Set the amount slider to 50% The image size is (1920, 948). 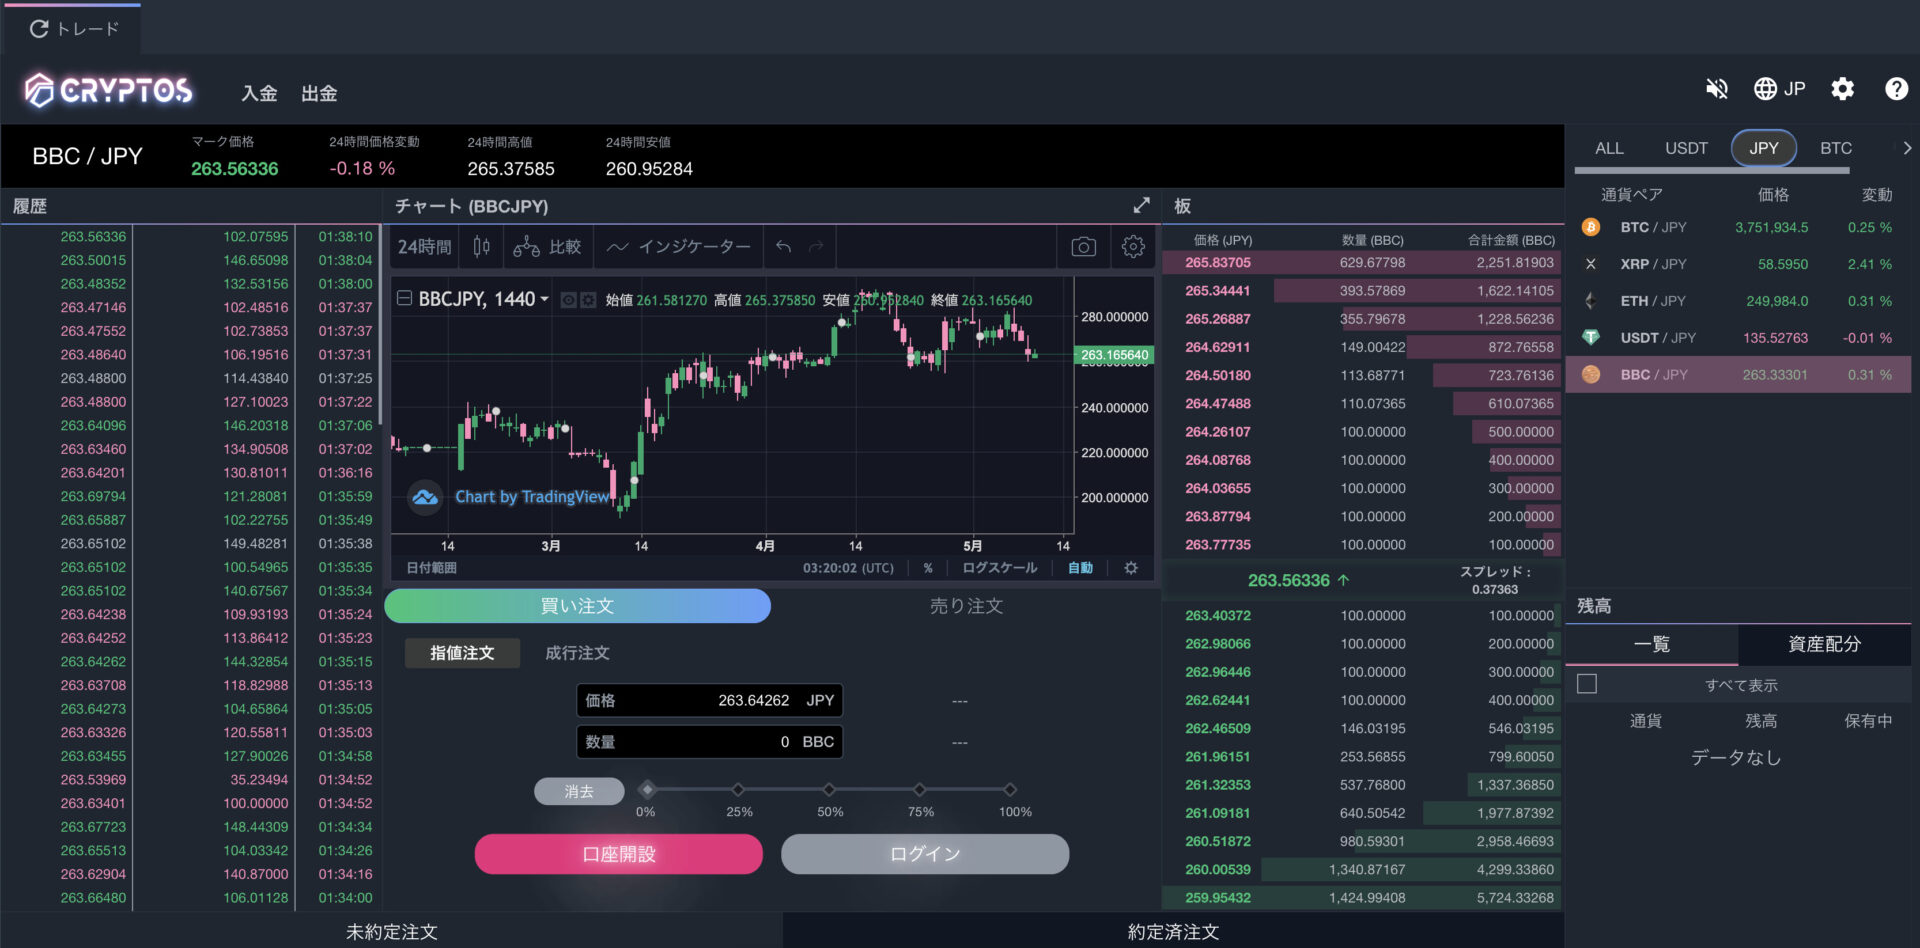coord(829,790)
